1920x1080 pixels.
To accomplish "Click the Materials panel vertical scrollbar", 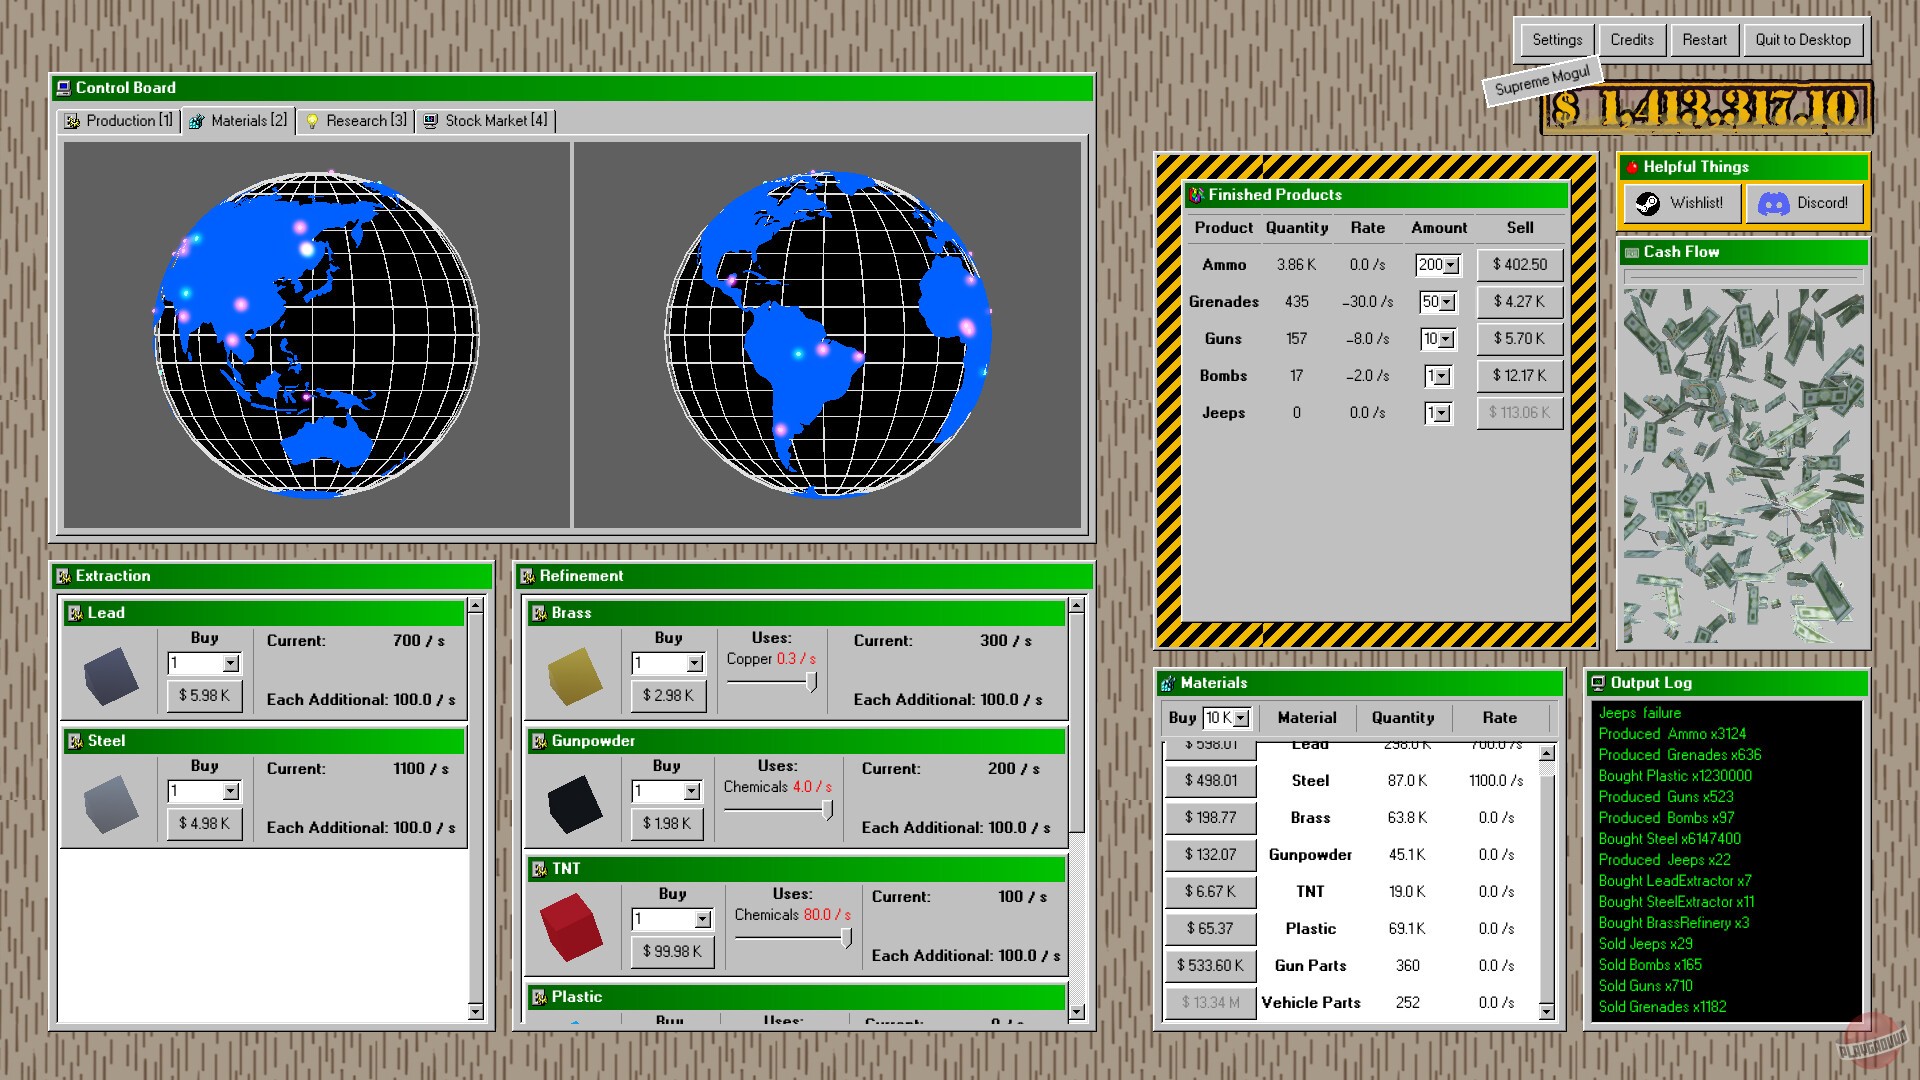I will [x=1544, y=880].
